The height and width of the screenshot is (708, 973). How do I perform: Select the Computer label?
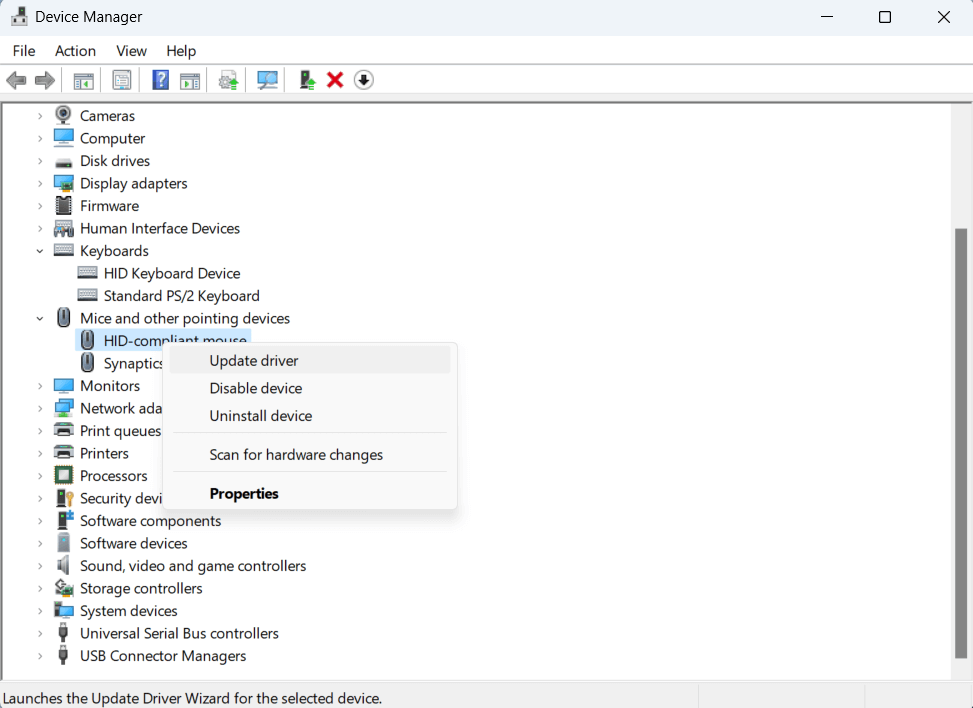tap(112, 138)
